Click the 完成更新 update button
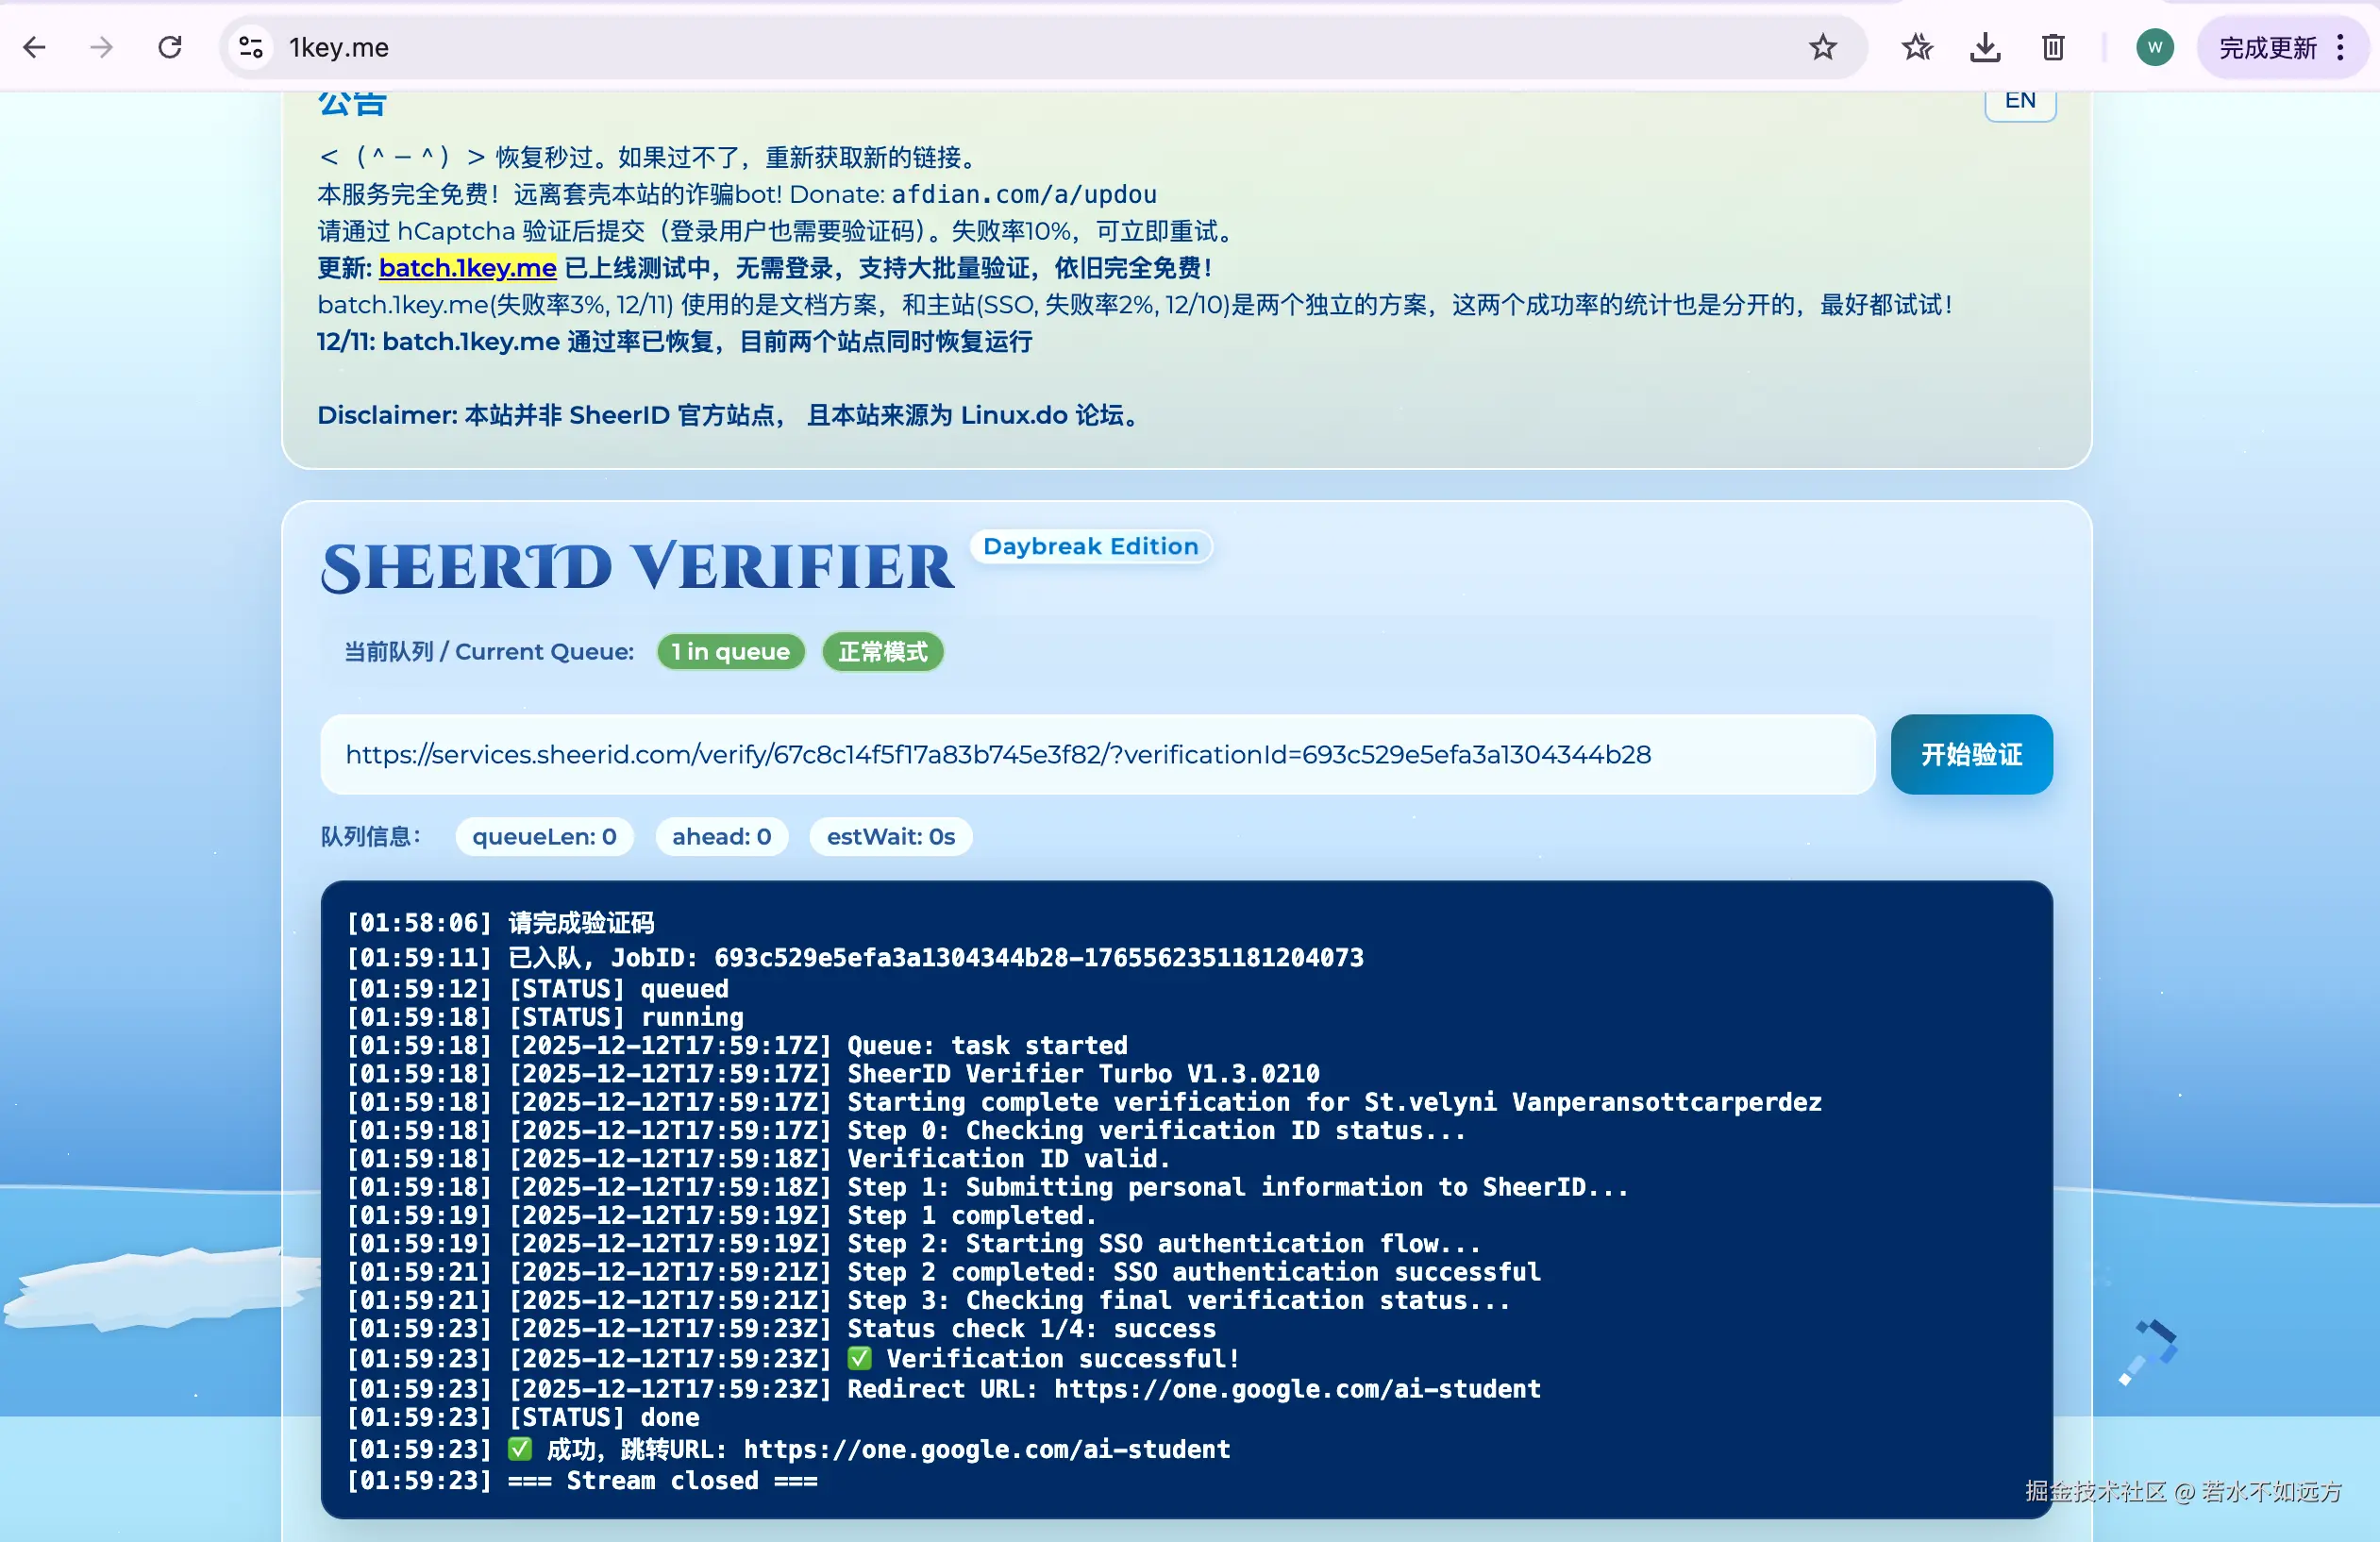2380x1542 pixels. (x=2266, y=47)
